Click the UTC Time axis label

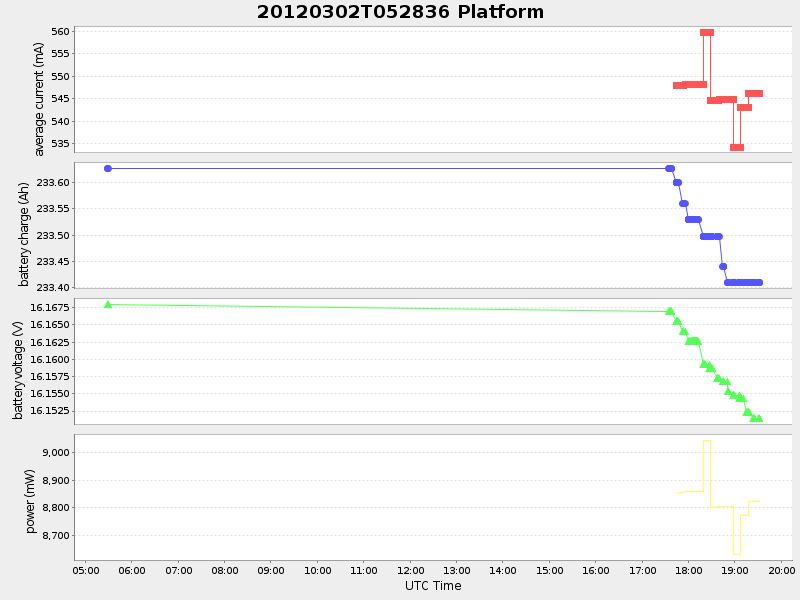click(434, 586)
